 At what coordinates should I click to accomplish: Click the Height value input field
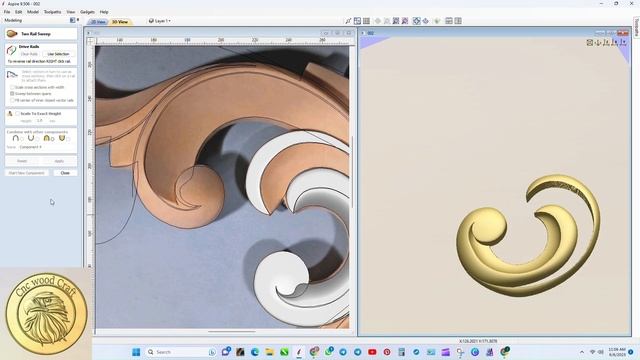41,121
